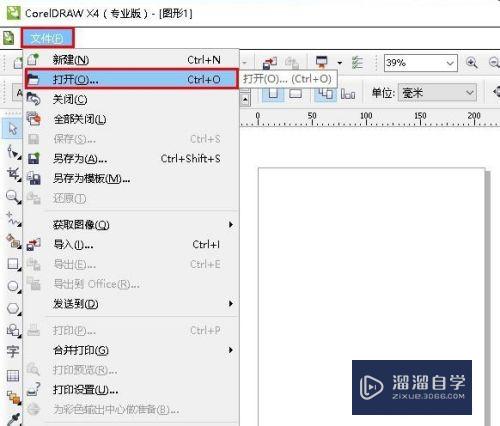The width and height of the screenshot is (500, 426).
Task: Select the Freehand curve tool in toolbox
Action: [x=13, y=219]
